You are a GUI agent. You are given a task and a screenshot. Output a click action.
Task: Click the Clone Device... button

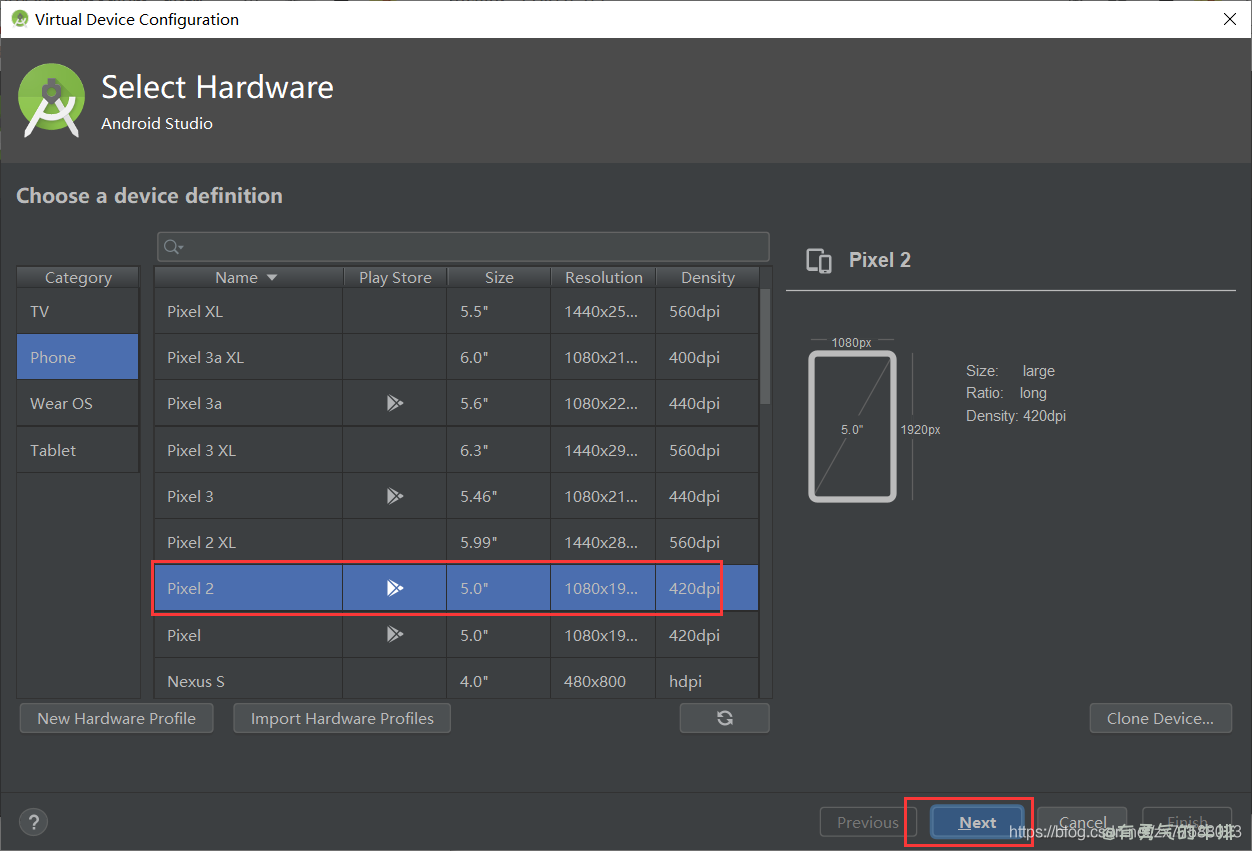point(1160,718)
